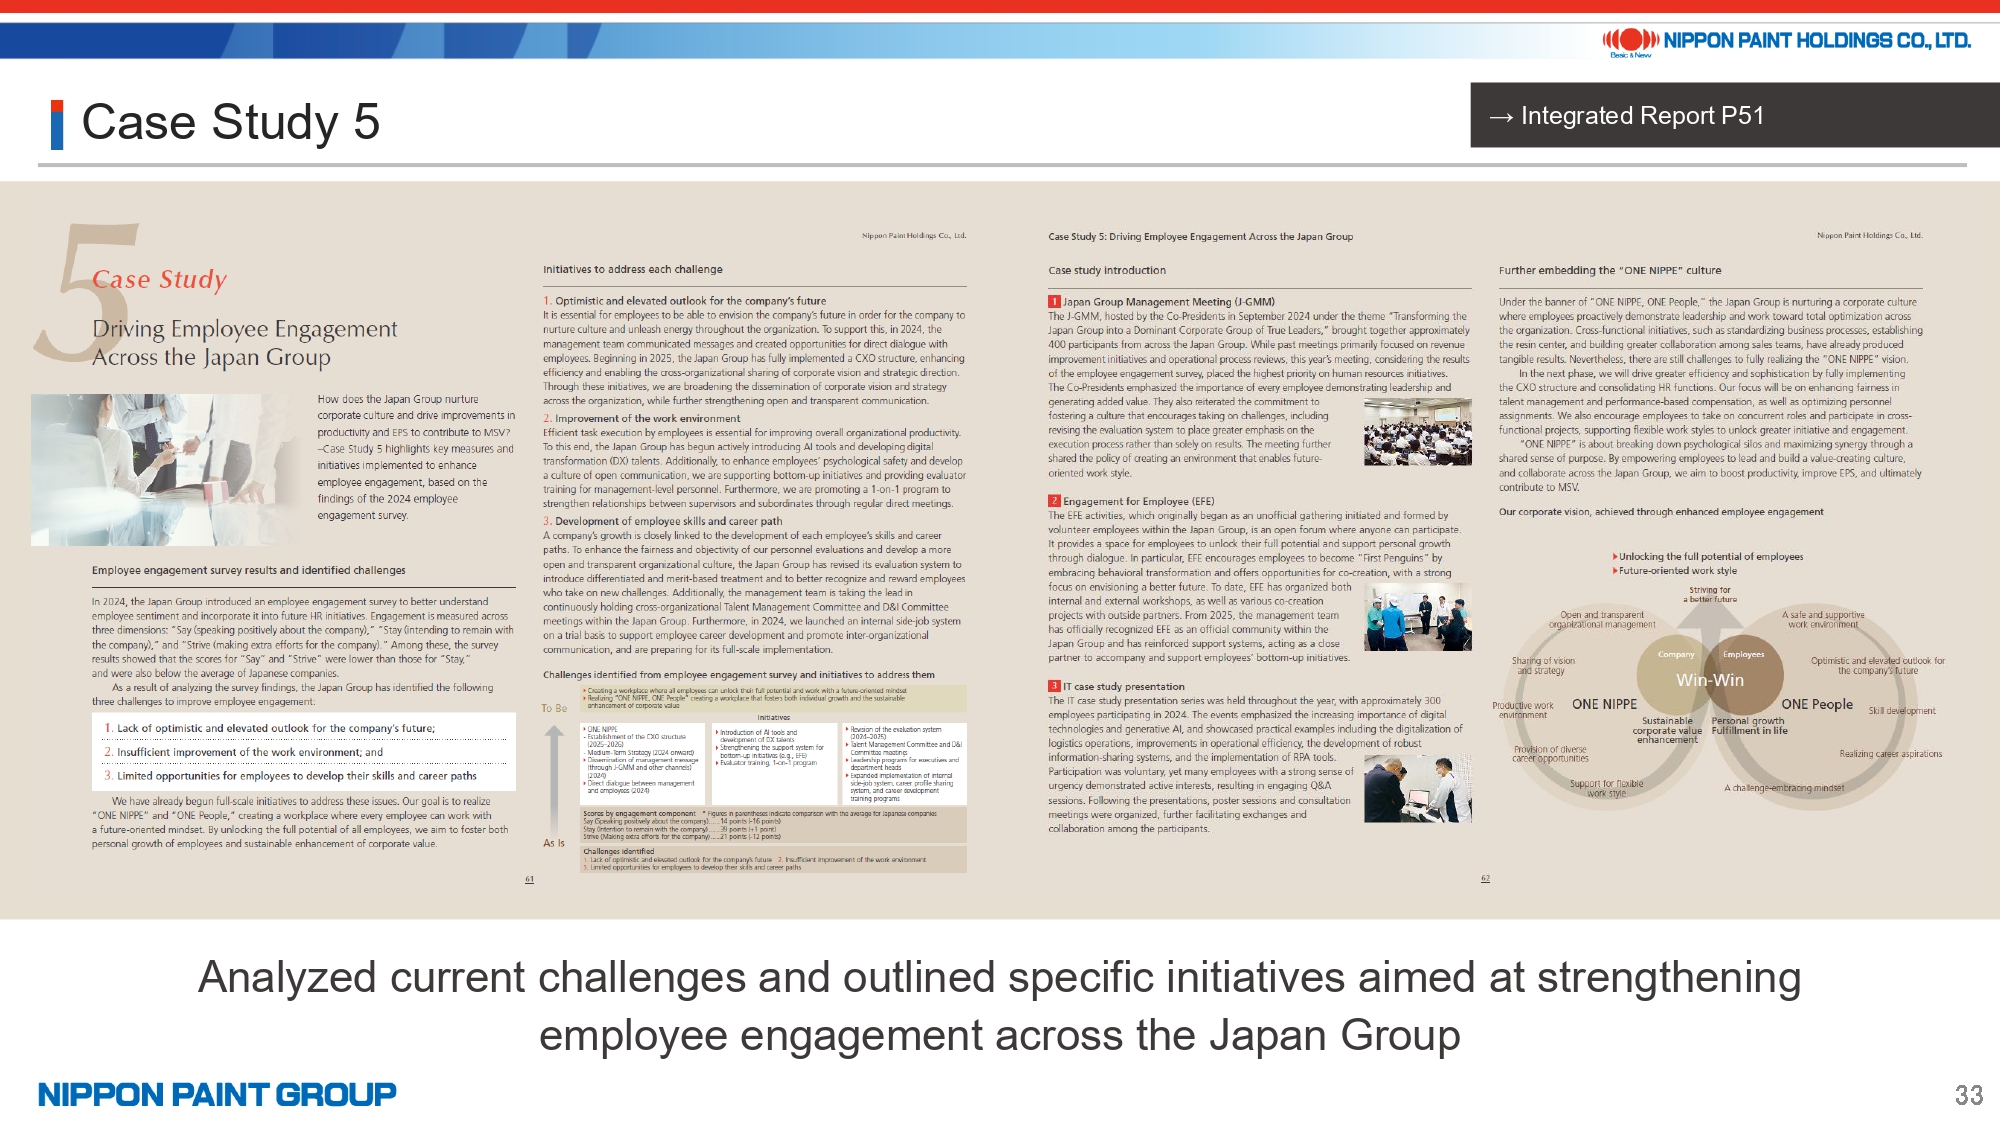The image size is (2000, 1125).
Task: Click 'Realizing career aspirations' label
Action: [1891, 754]
